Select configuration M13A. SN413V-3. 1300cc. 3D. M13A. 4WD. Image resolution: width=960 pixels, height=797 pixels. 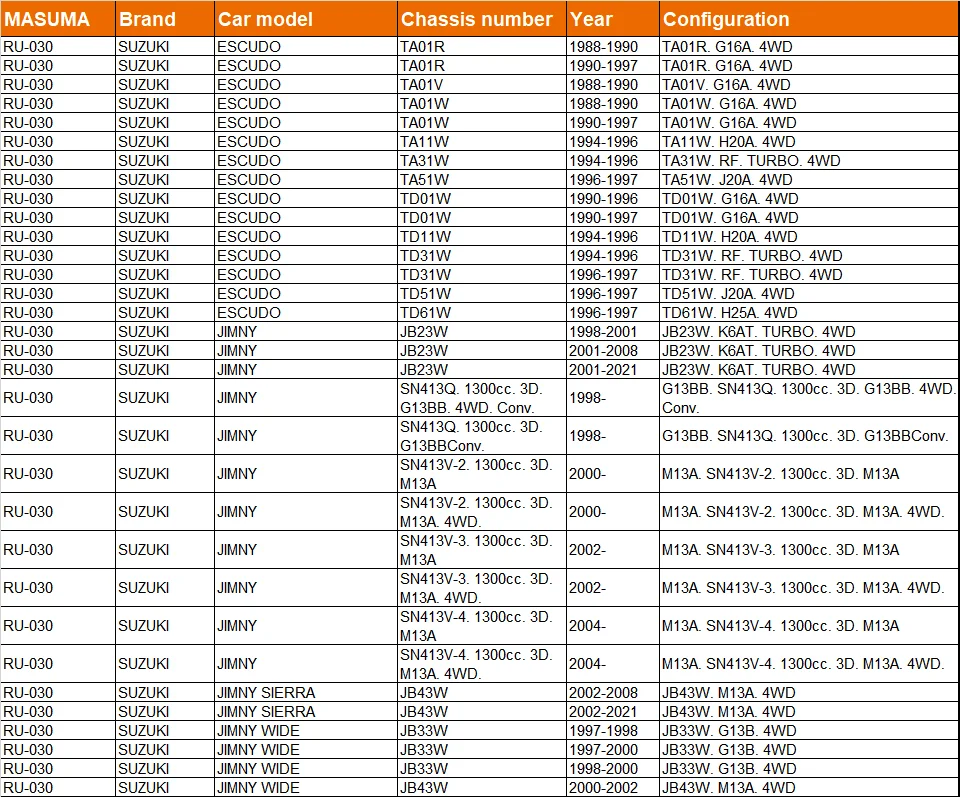click(x=809, y=588)
